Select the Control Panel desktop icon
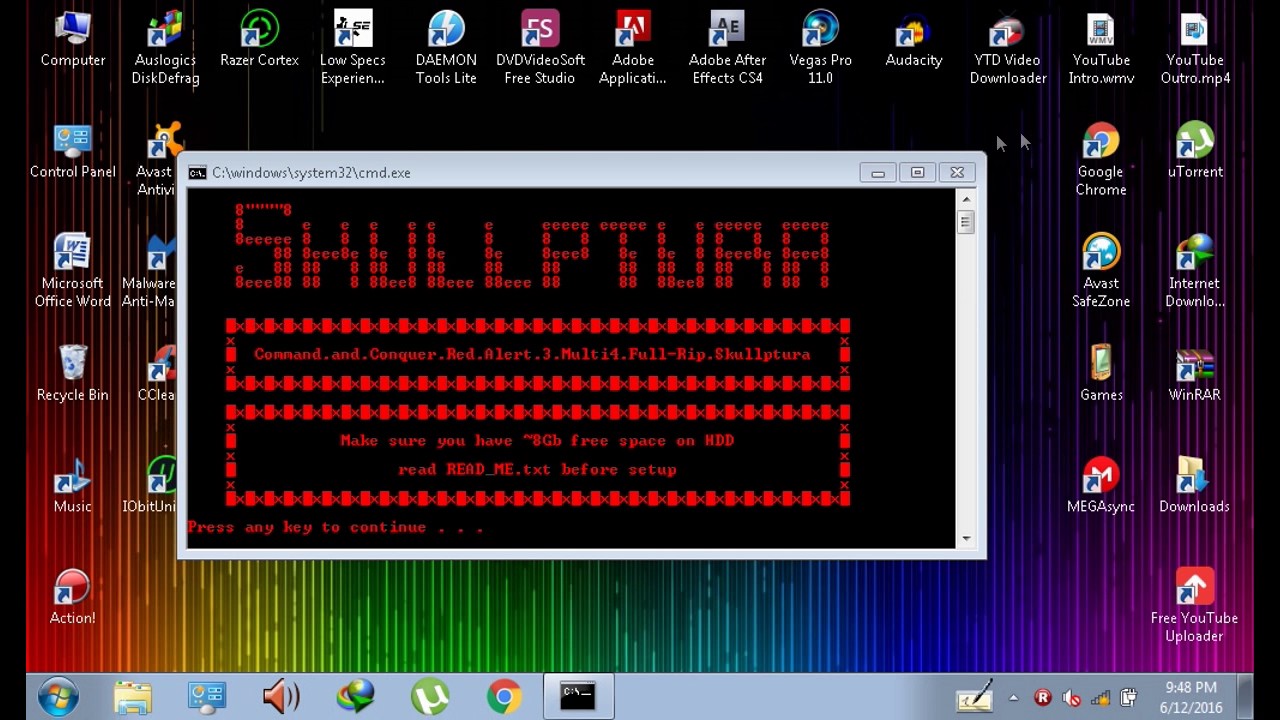The image size is (1280, 720). pyautogui.click(x=72, y=151)
